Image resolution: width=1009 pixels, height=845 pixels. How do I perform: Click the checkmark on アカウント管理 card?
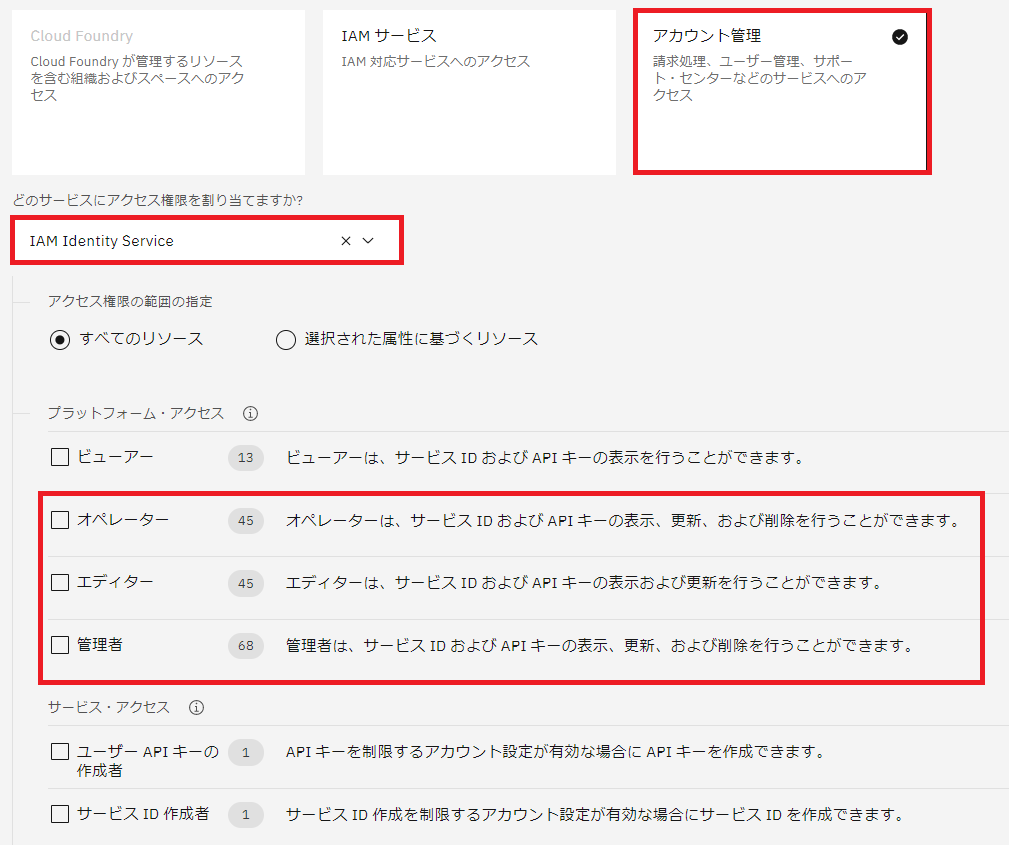coord(900,37)
